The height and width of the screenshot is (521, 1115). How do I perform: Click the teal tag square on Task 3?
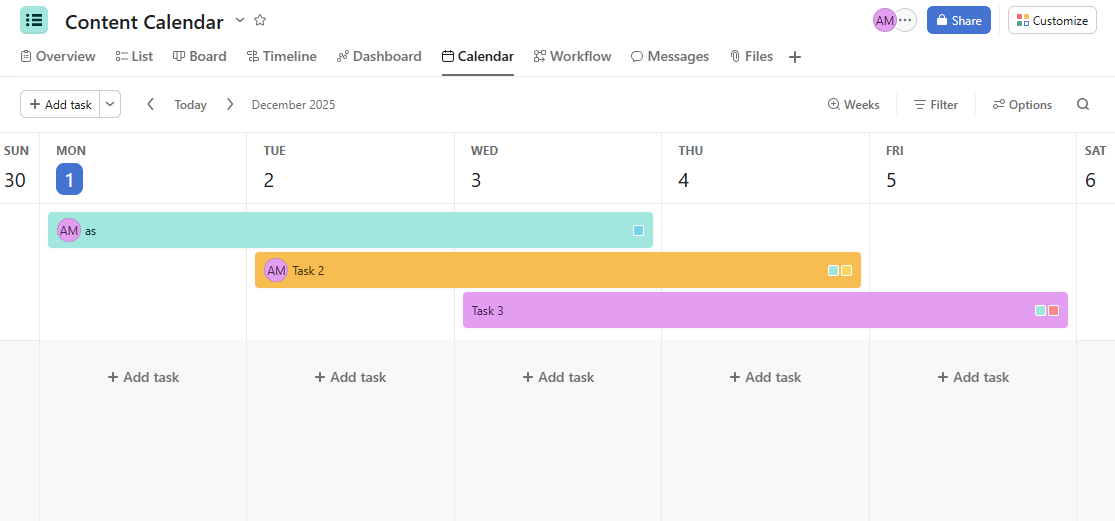(x=1040, y=311)
